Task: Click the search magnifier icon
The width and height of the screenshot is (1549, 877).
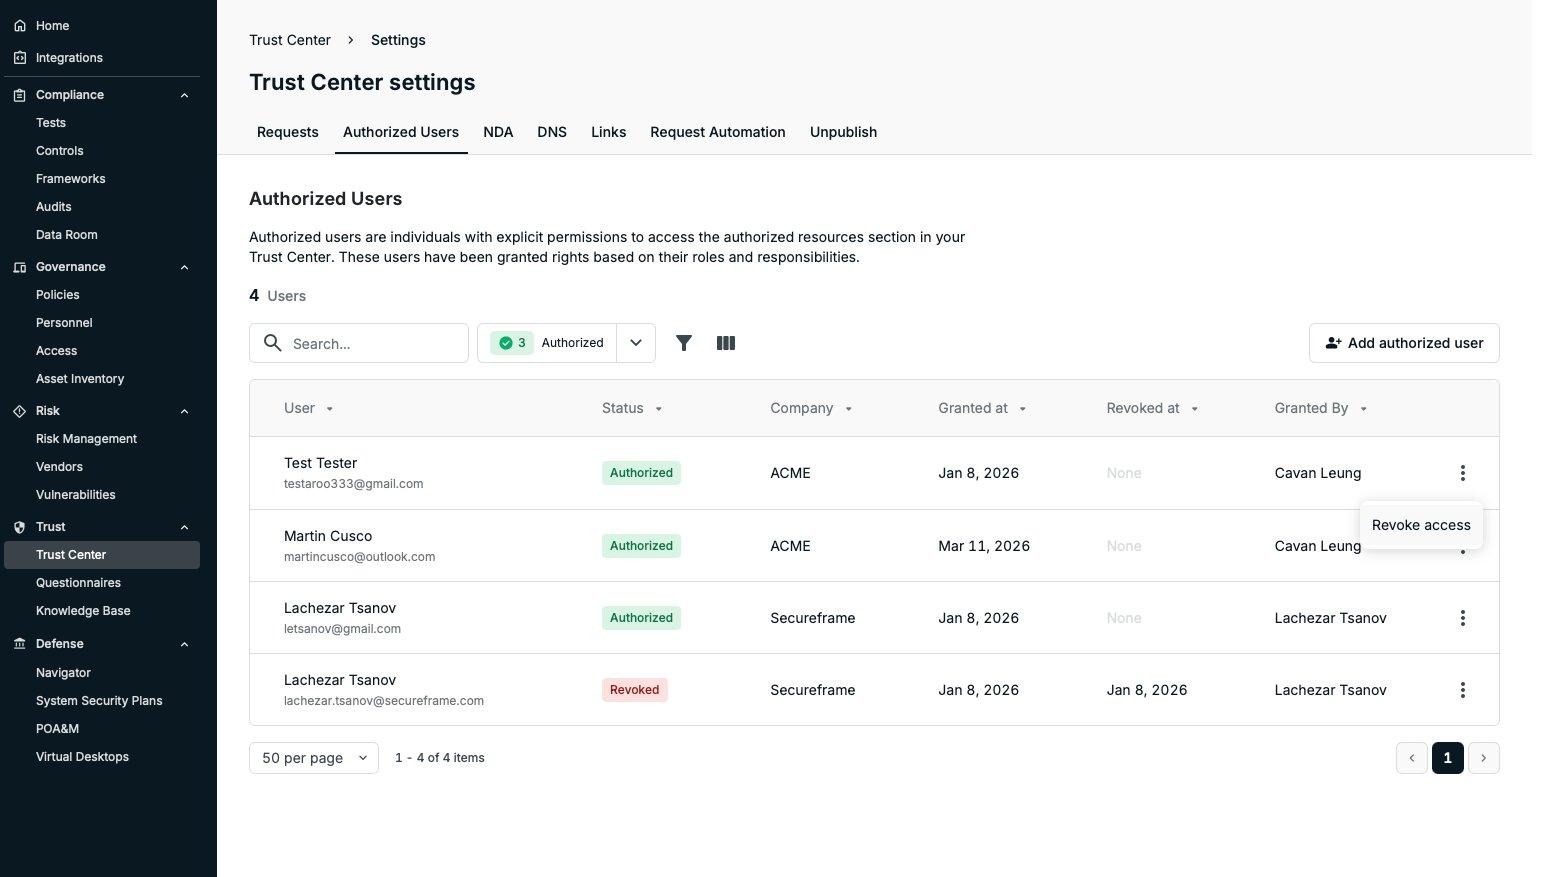Action: [272, 343]
